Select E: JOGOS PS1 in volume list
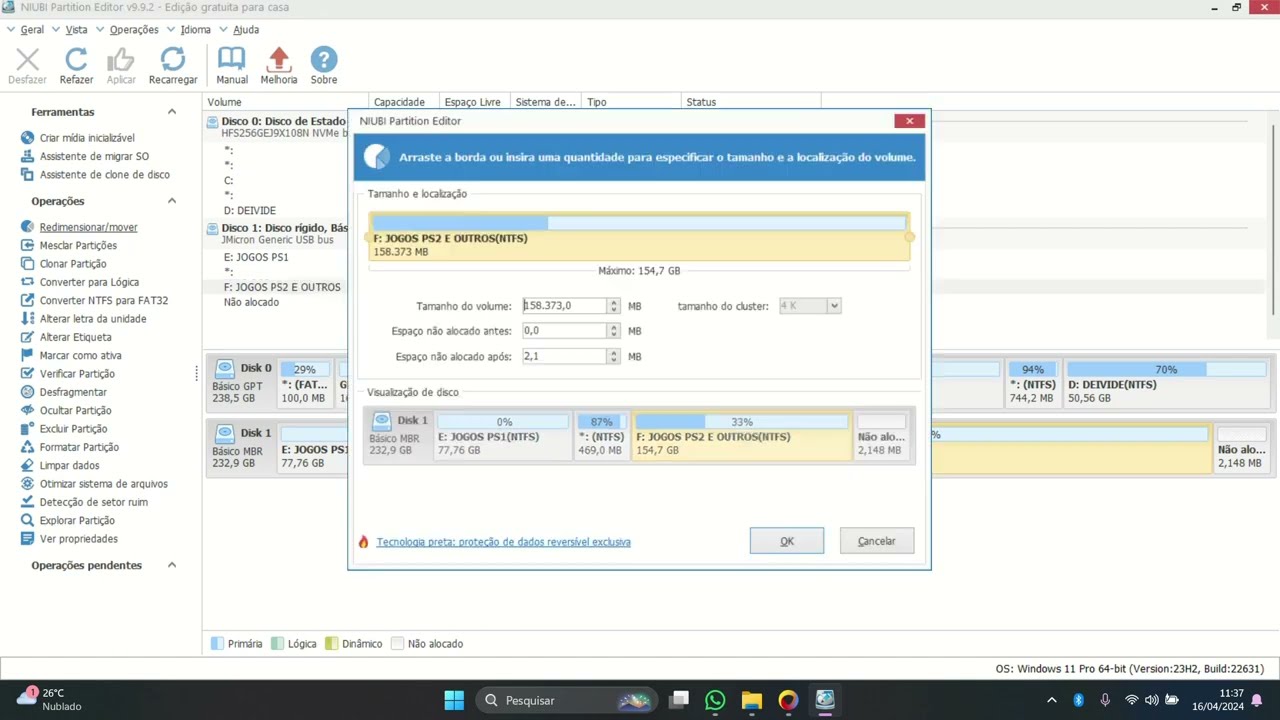 point(256,257)
